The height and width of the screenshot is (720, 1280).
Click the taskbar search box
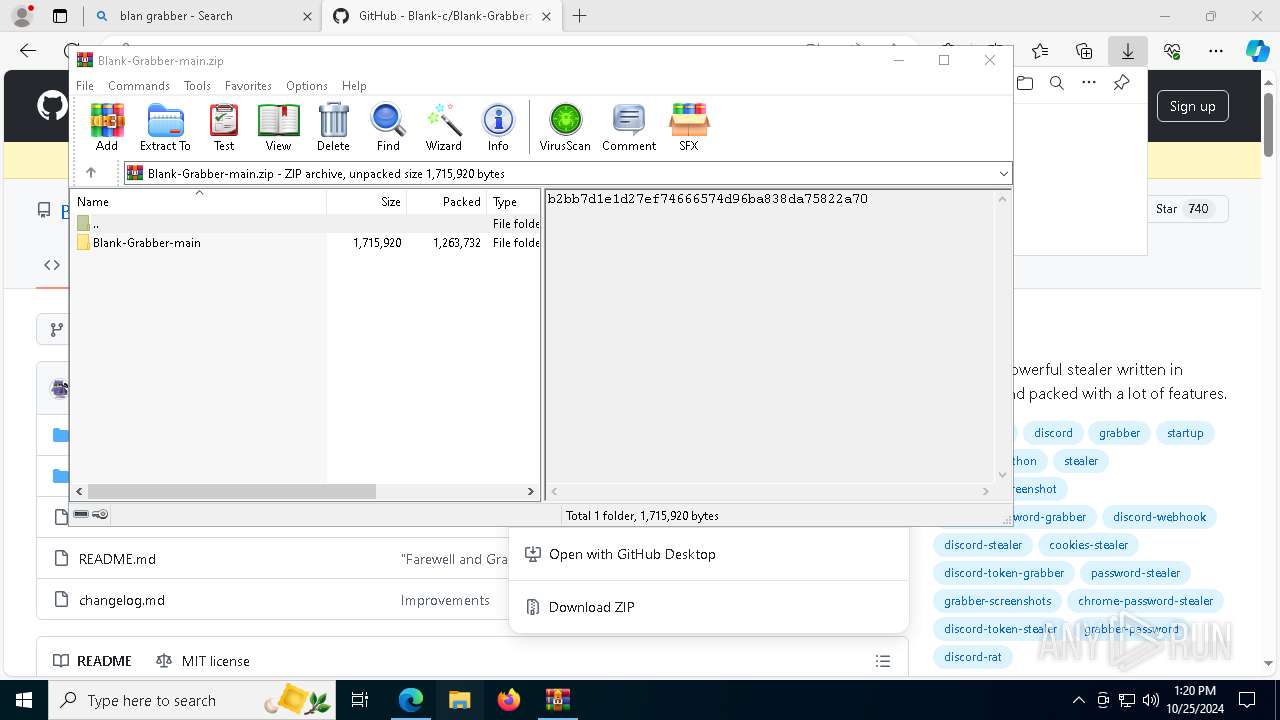tap(192, 700)
